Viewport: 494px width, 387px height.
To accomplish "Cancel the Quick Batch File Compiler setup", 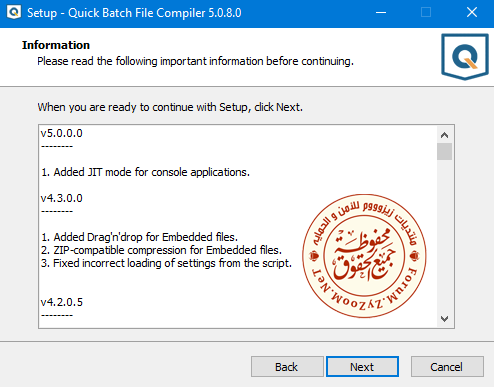I will 447,367.
